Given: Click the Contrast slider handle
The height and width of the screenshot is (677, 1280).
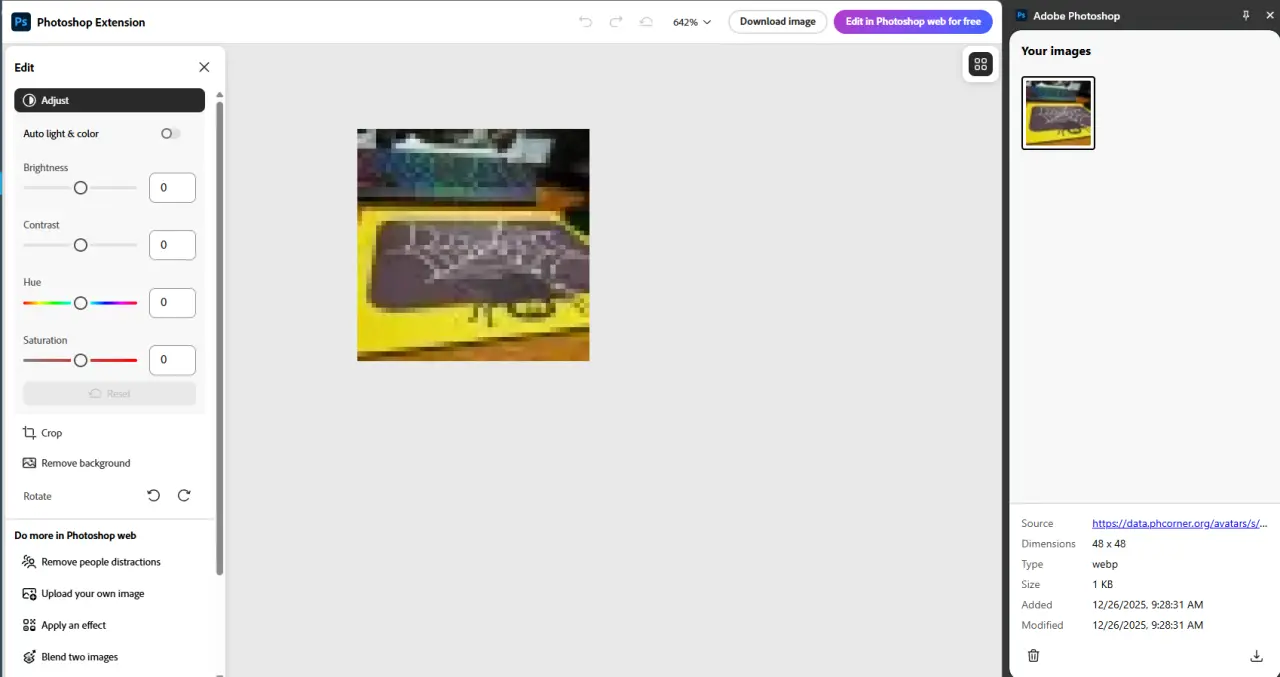Looking at the screenshot, I should pyautogui.click(x=81, y=245).
